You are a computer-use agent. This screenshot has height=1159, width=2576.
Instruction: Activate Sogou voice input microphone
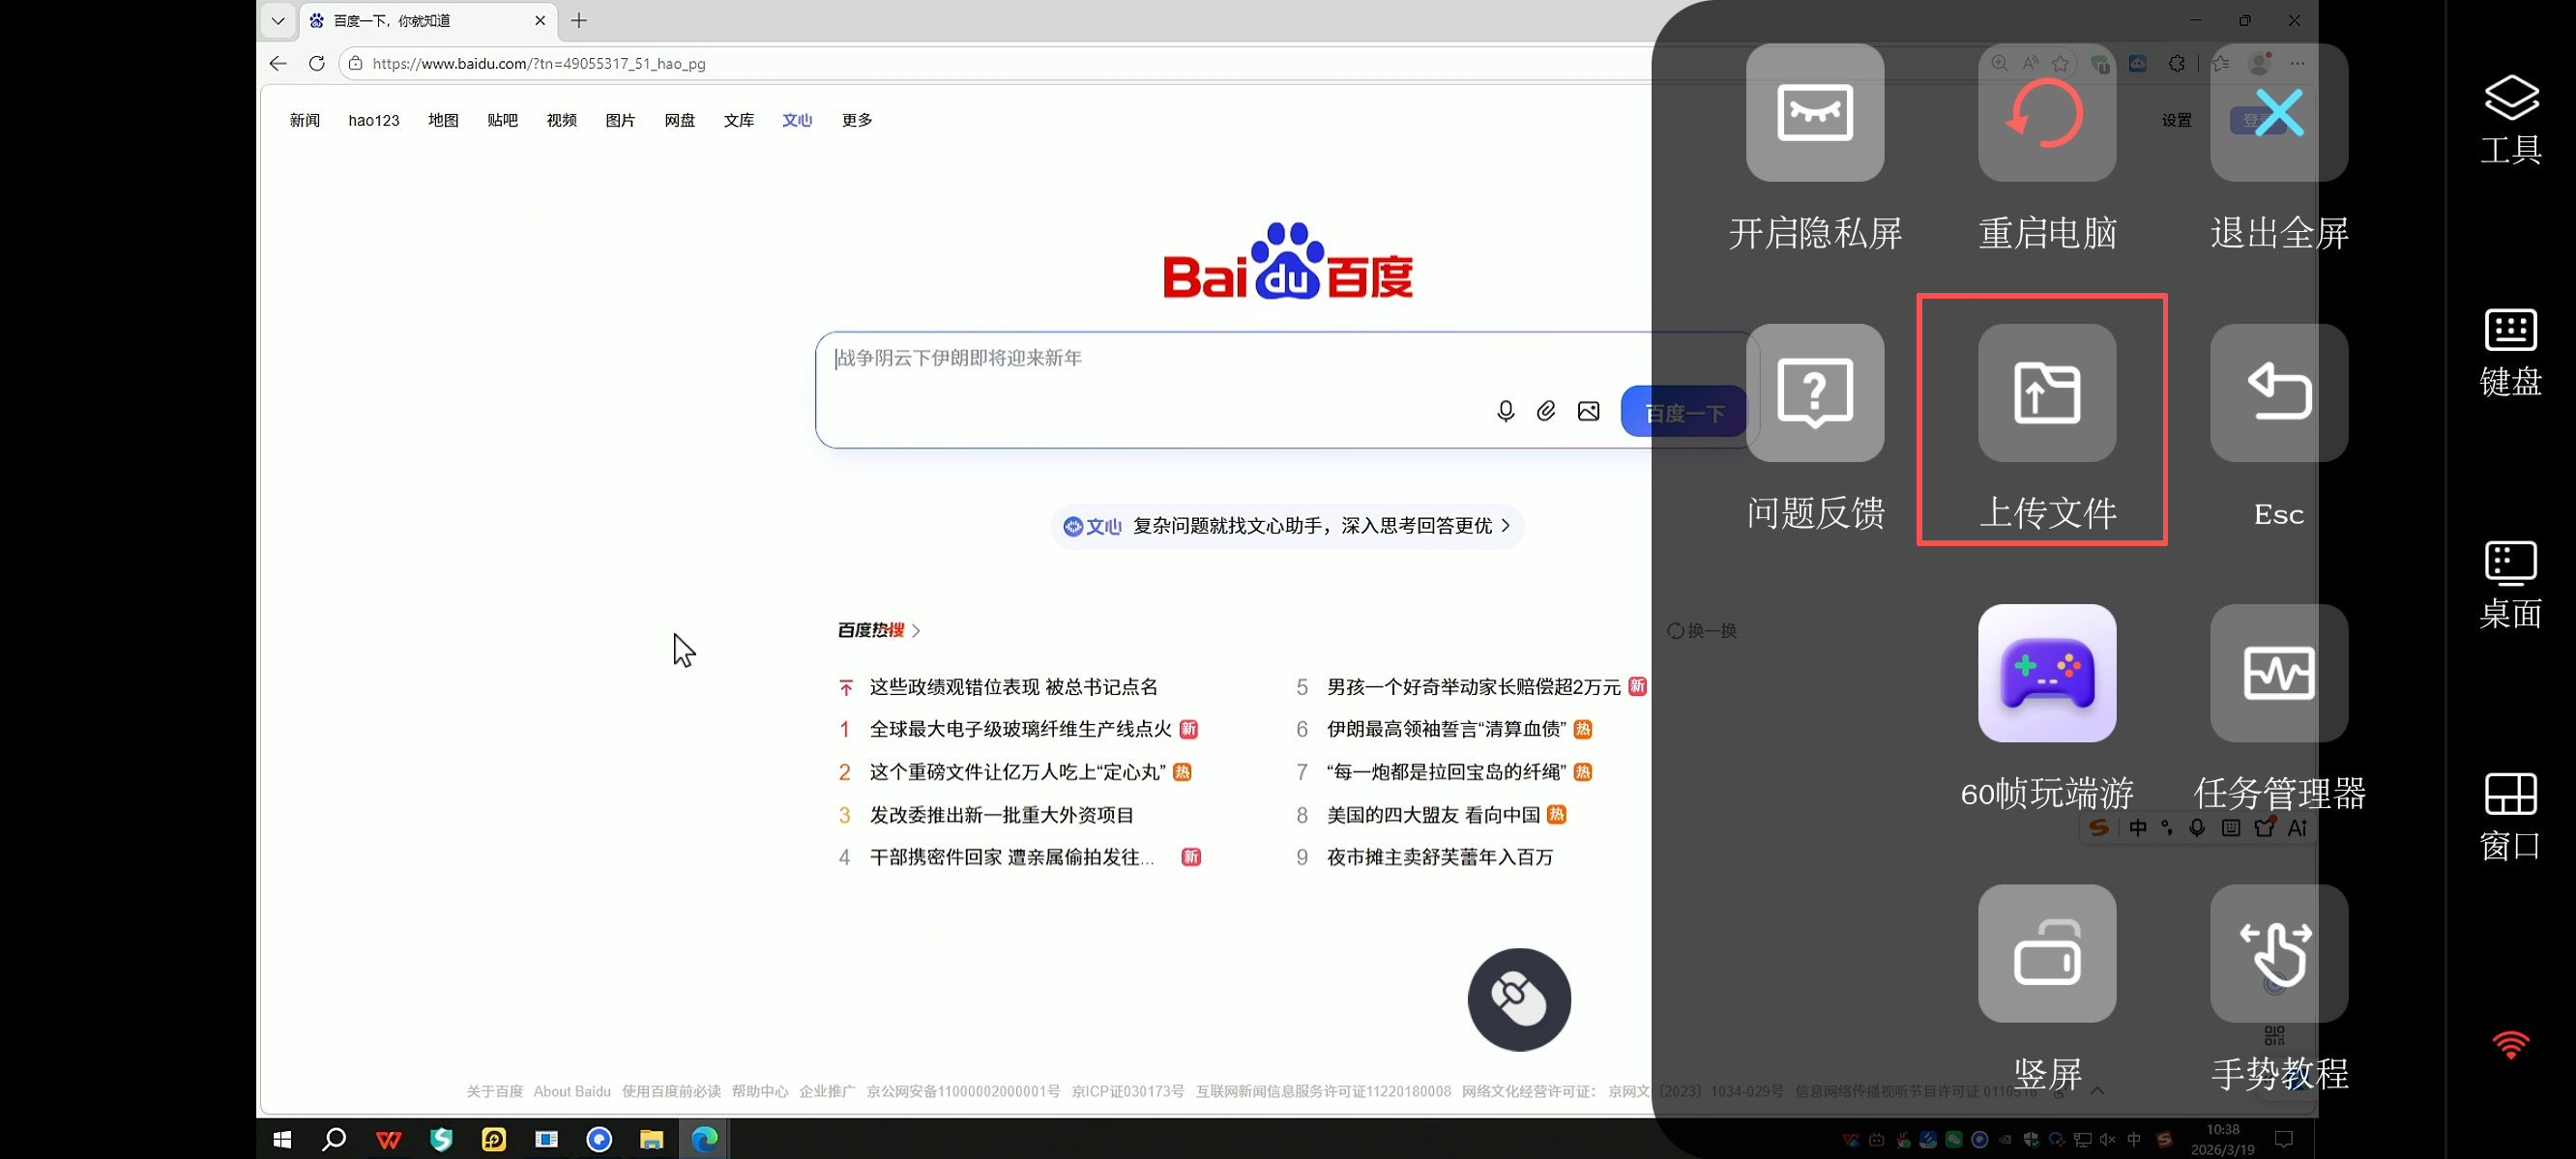point(2197,828)
